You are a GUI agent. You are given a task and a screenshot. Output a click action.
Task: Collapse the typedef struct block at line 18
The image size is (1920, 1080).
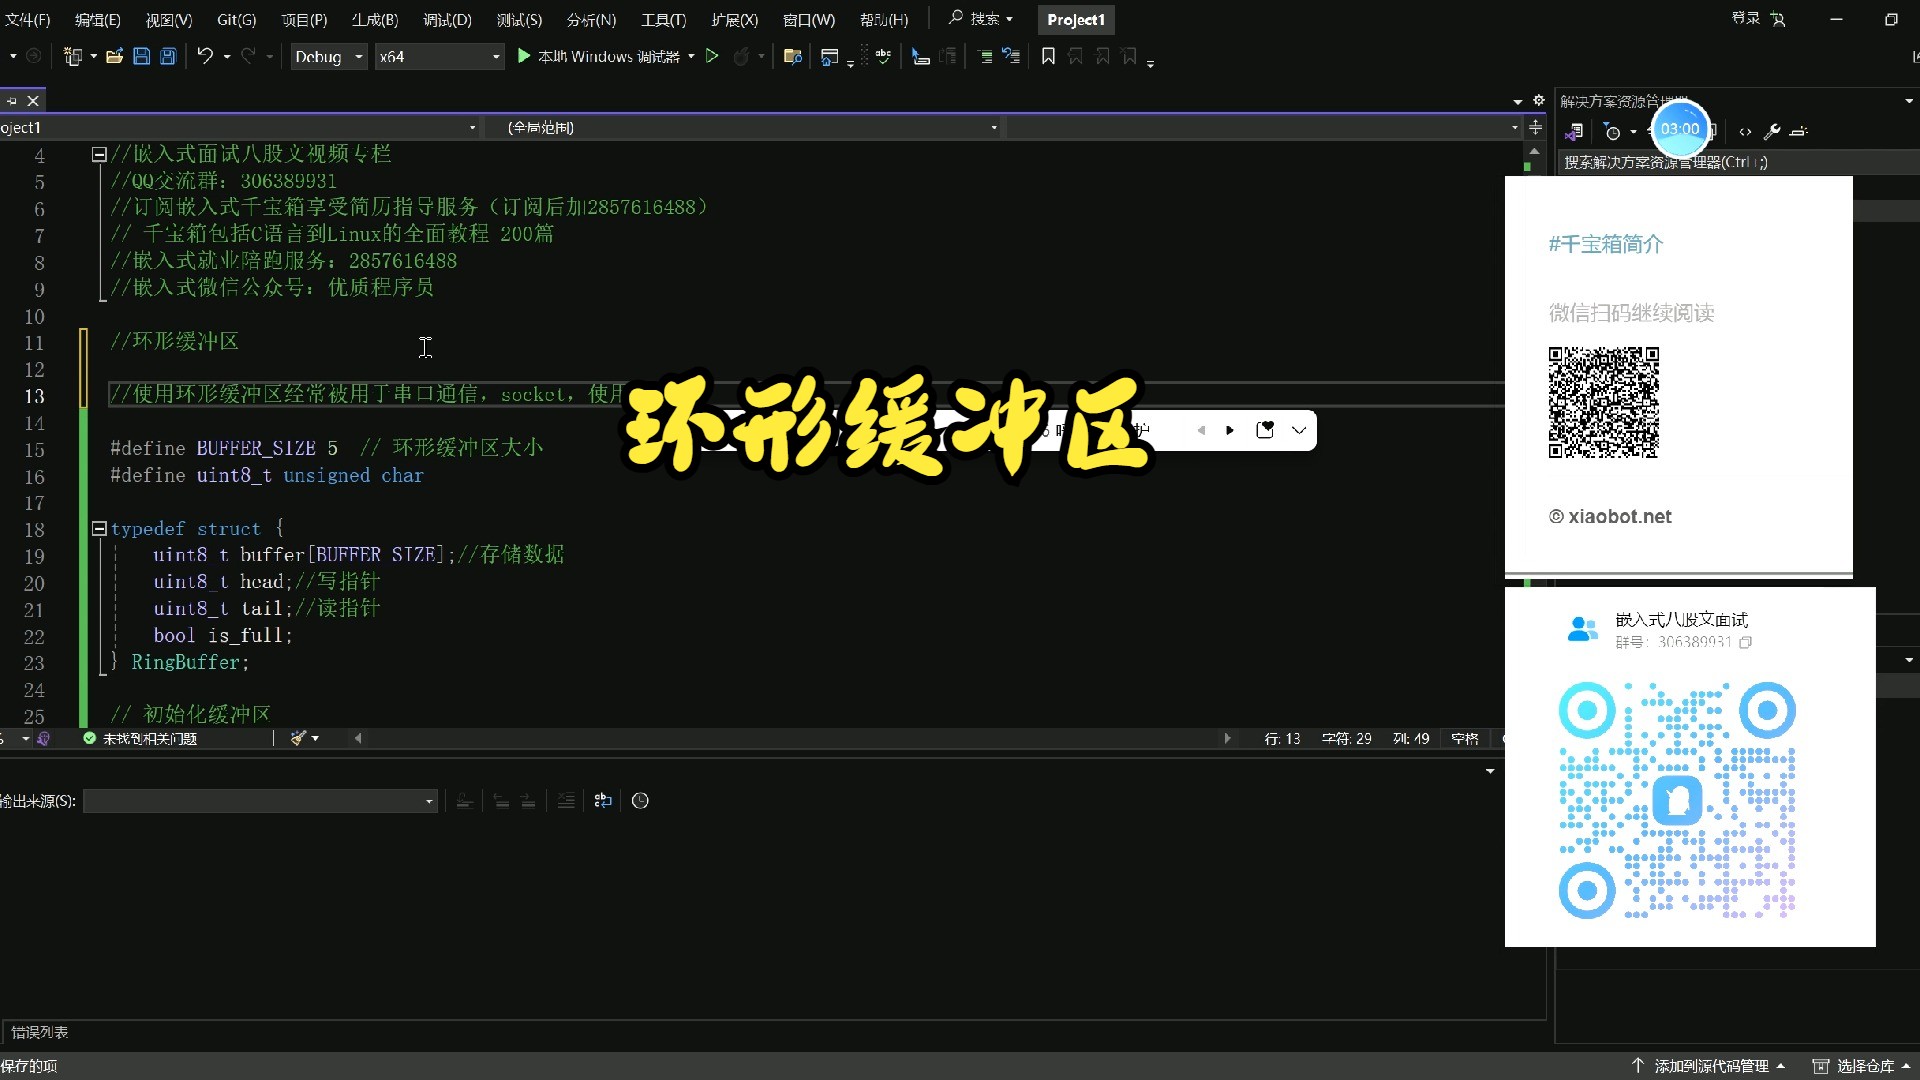(x=99, y=528)
